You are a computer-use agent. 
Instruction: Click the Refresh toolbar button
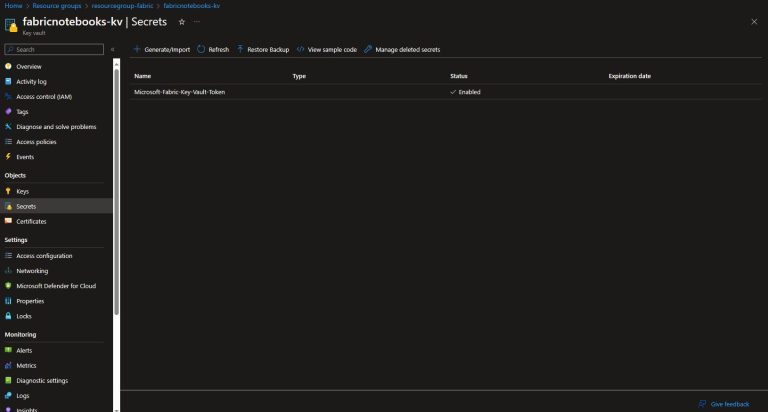(213, 49)
